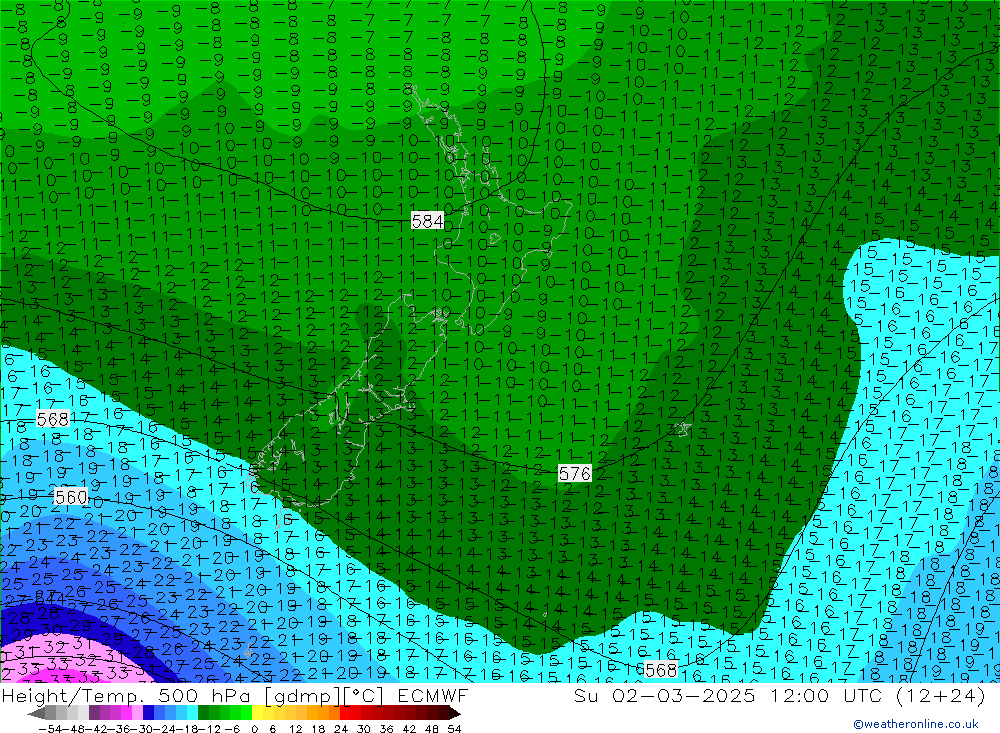
Task: Click the 568 label above the 560 label
Action: tap(53, 419)
